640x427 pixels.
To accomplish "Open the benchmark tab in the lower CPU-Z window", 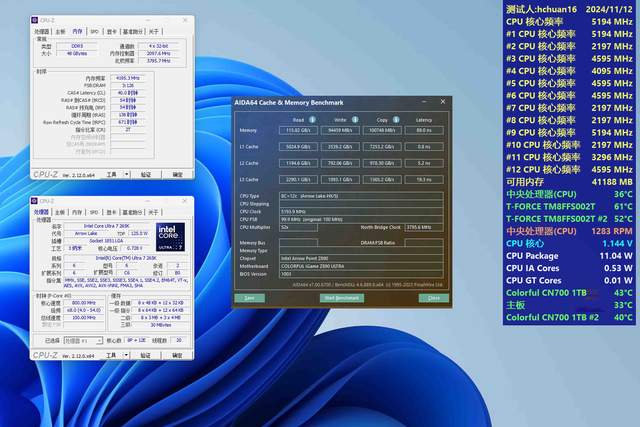I will click(133, 212).
